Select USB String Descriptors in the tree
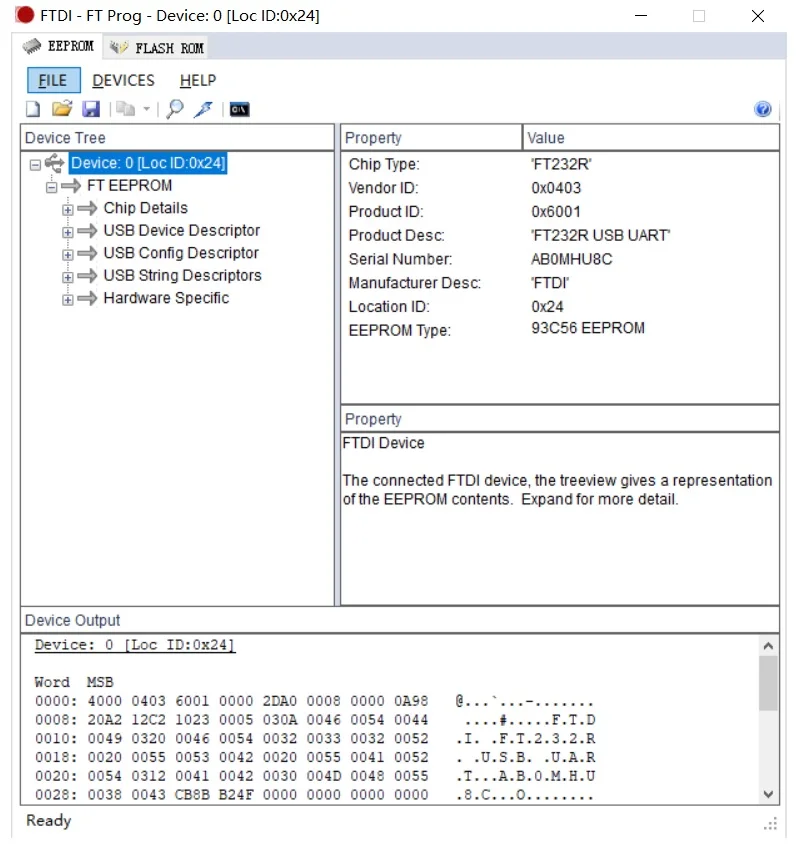Screen dimensions: 800x846 point(182,276)
